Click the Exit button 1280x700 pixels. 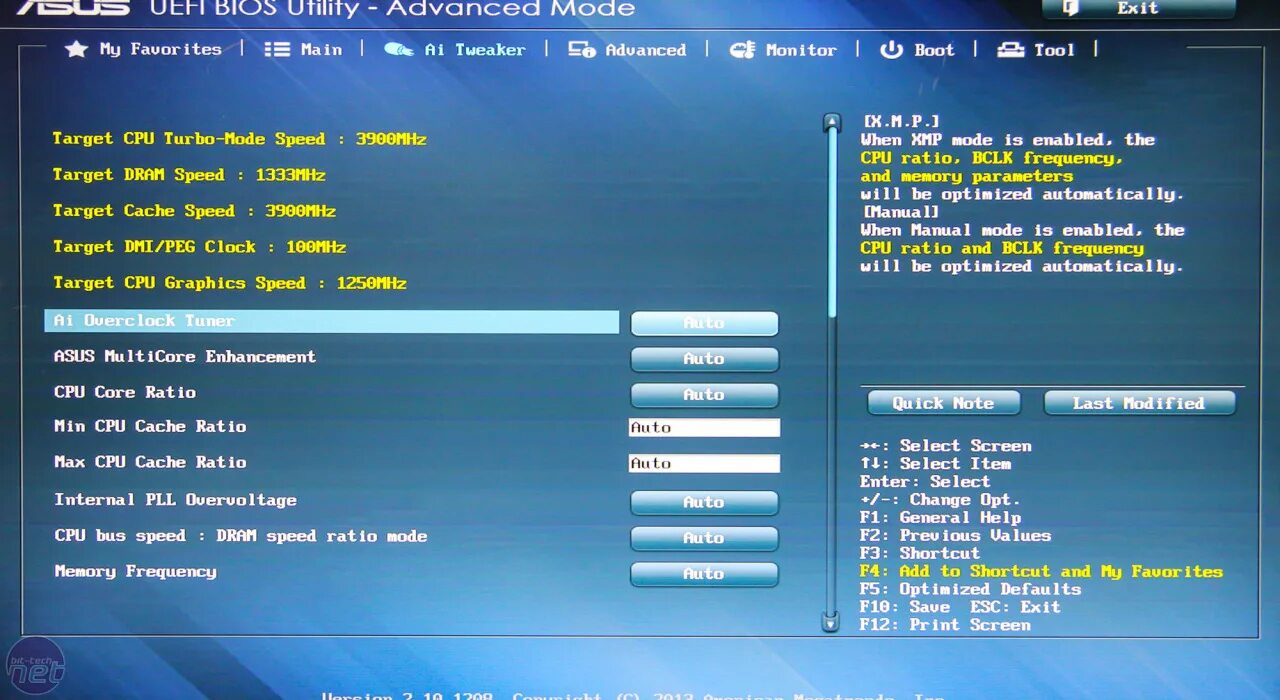point(1139,8)
